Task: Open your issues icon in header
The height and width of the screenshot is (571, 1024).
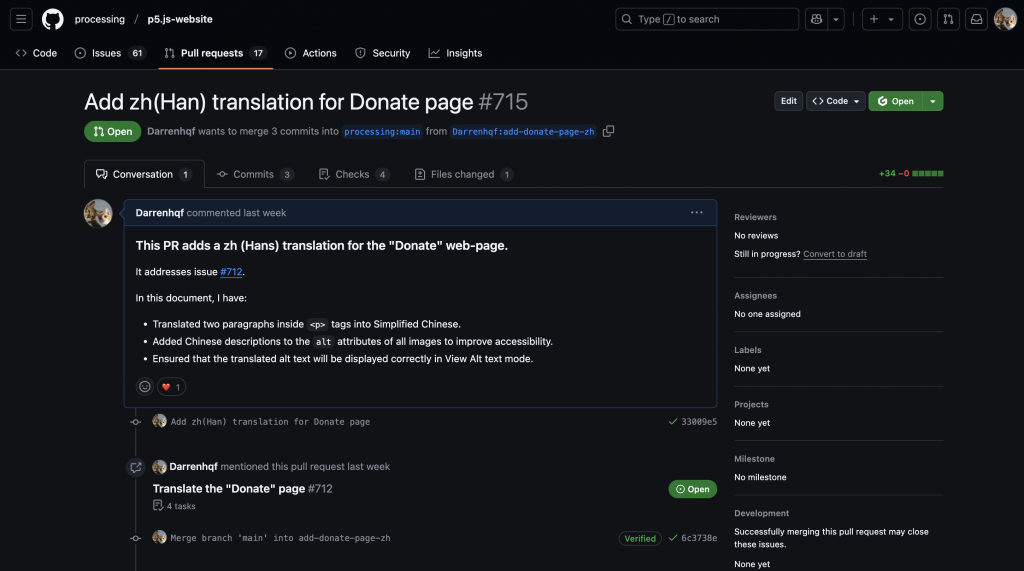Action: pyautogui.click(x=920, y=19)
